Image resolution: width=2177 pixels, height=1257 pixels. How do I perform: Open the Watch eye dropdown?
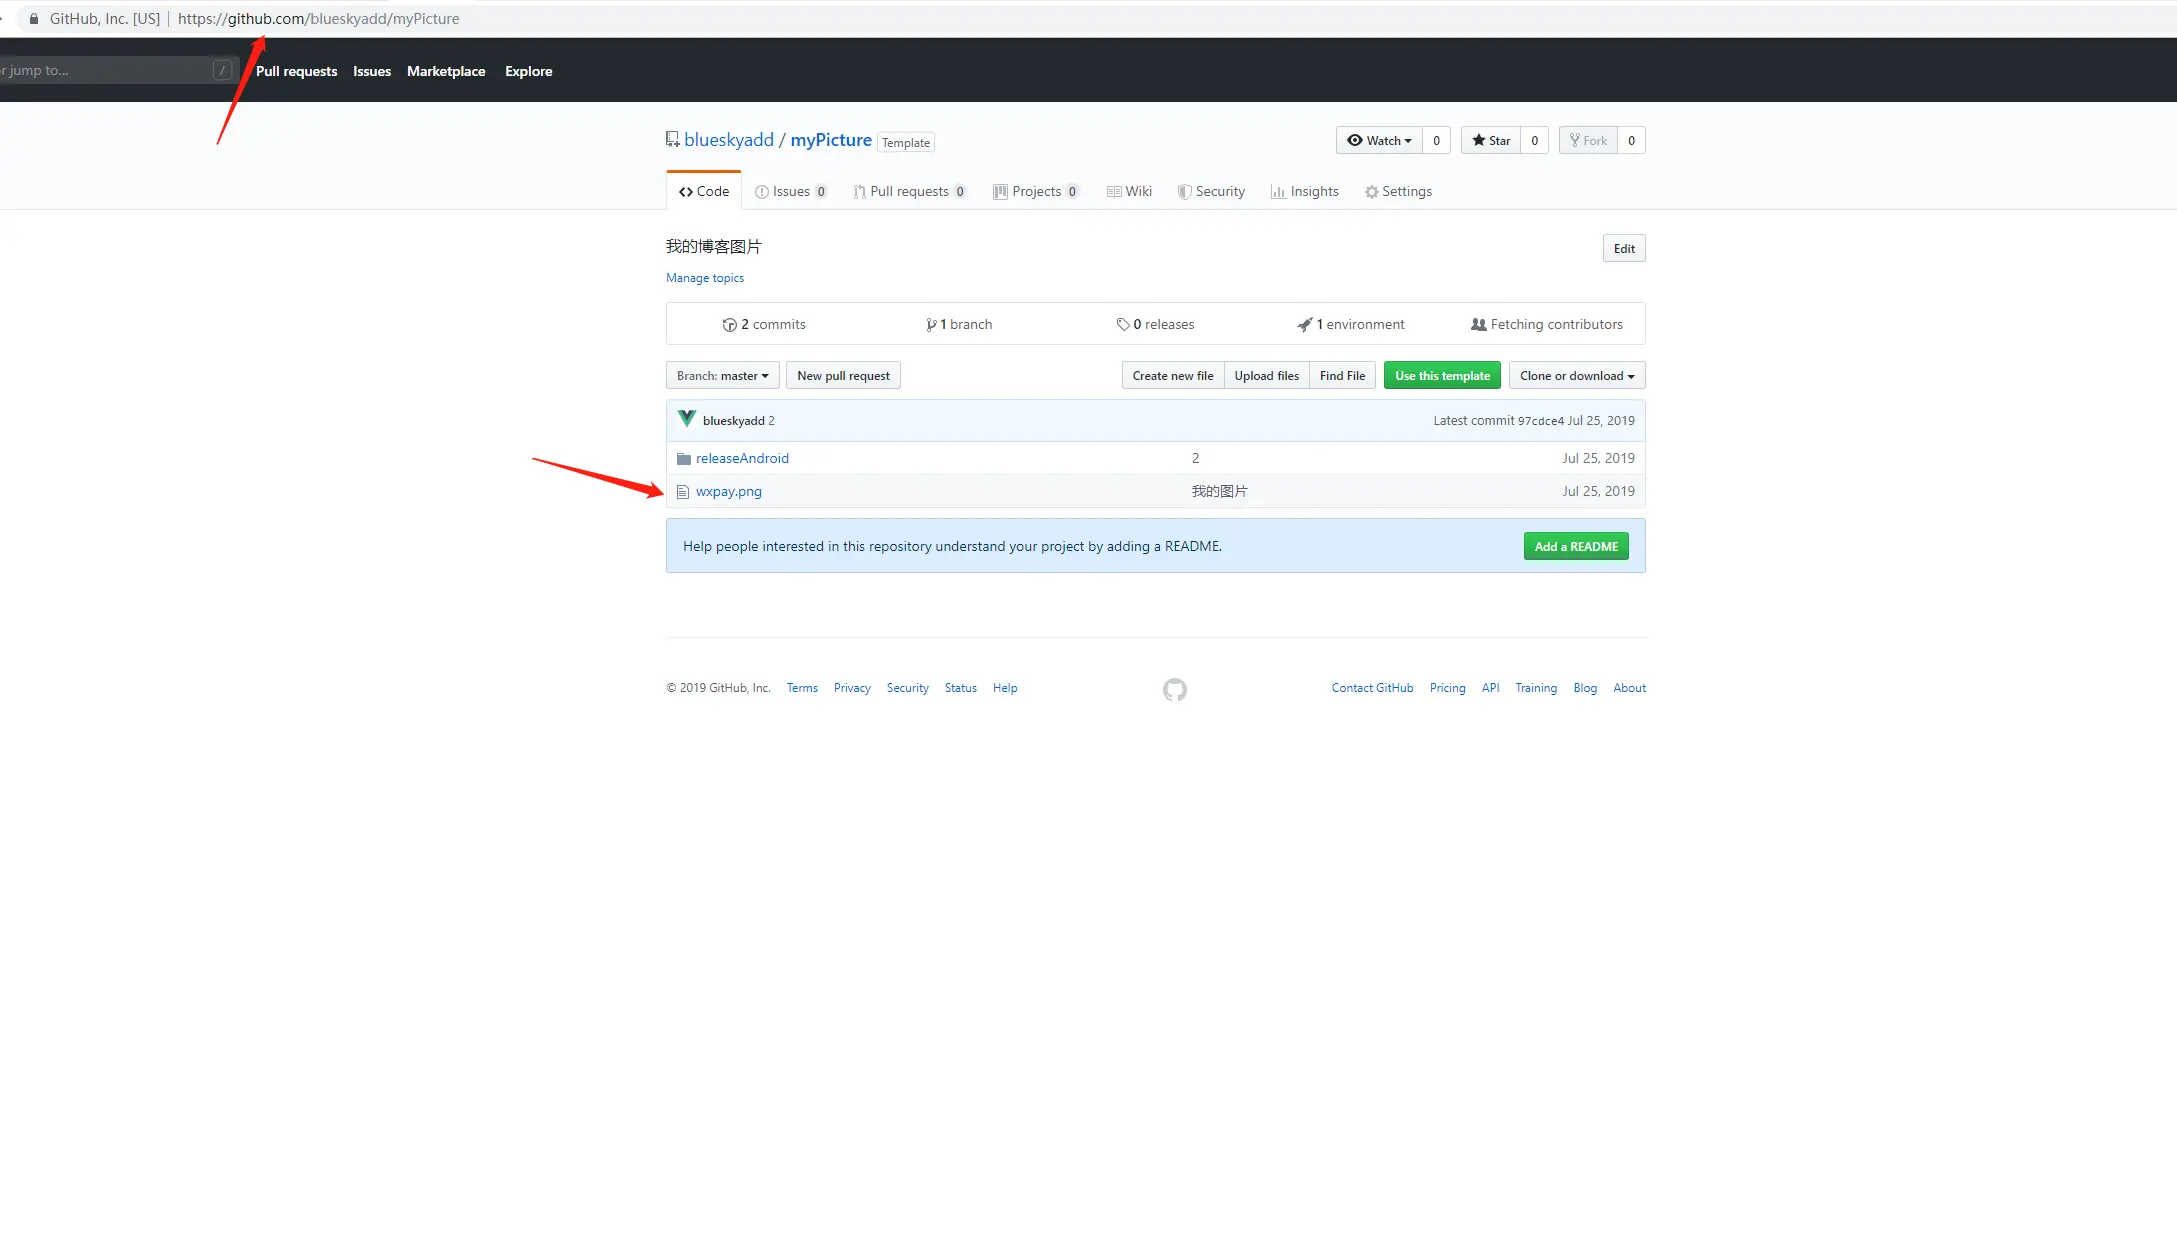tap(1379, 141)
